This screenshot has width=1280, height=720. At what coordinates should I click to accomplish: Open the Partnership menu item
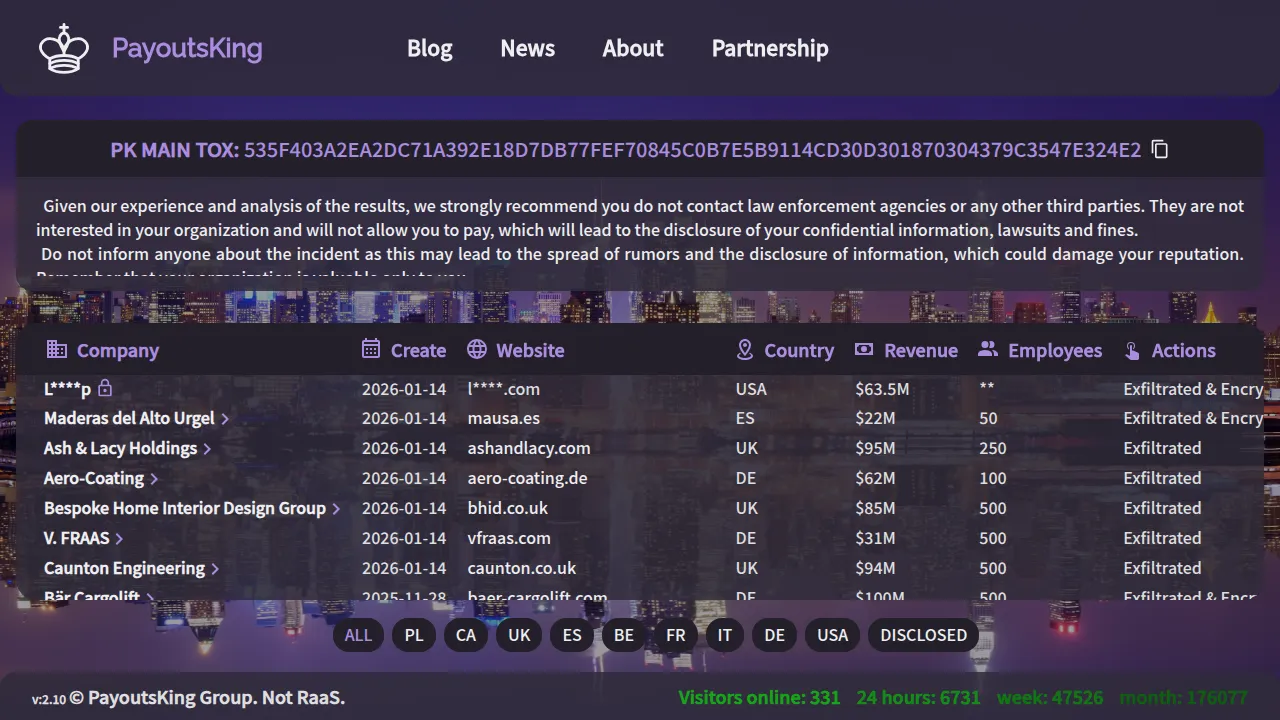click(769, 48)
